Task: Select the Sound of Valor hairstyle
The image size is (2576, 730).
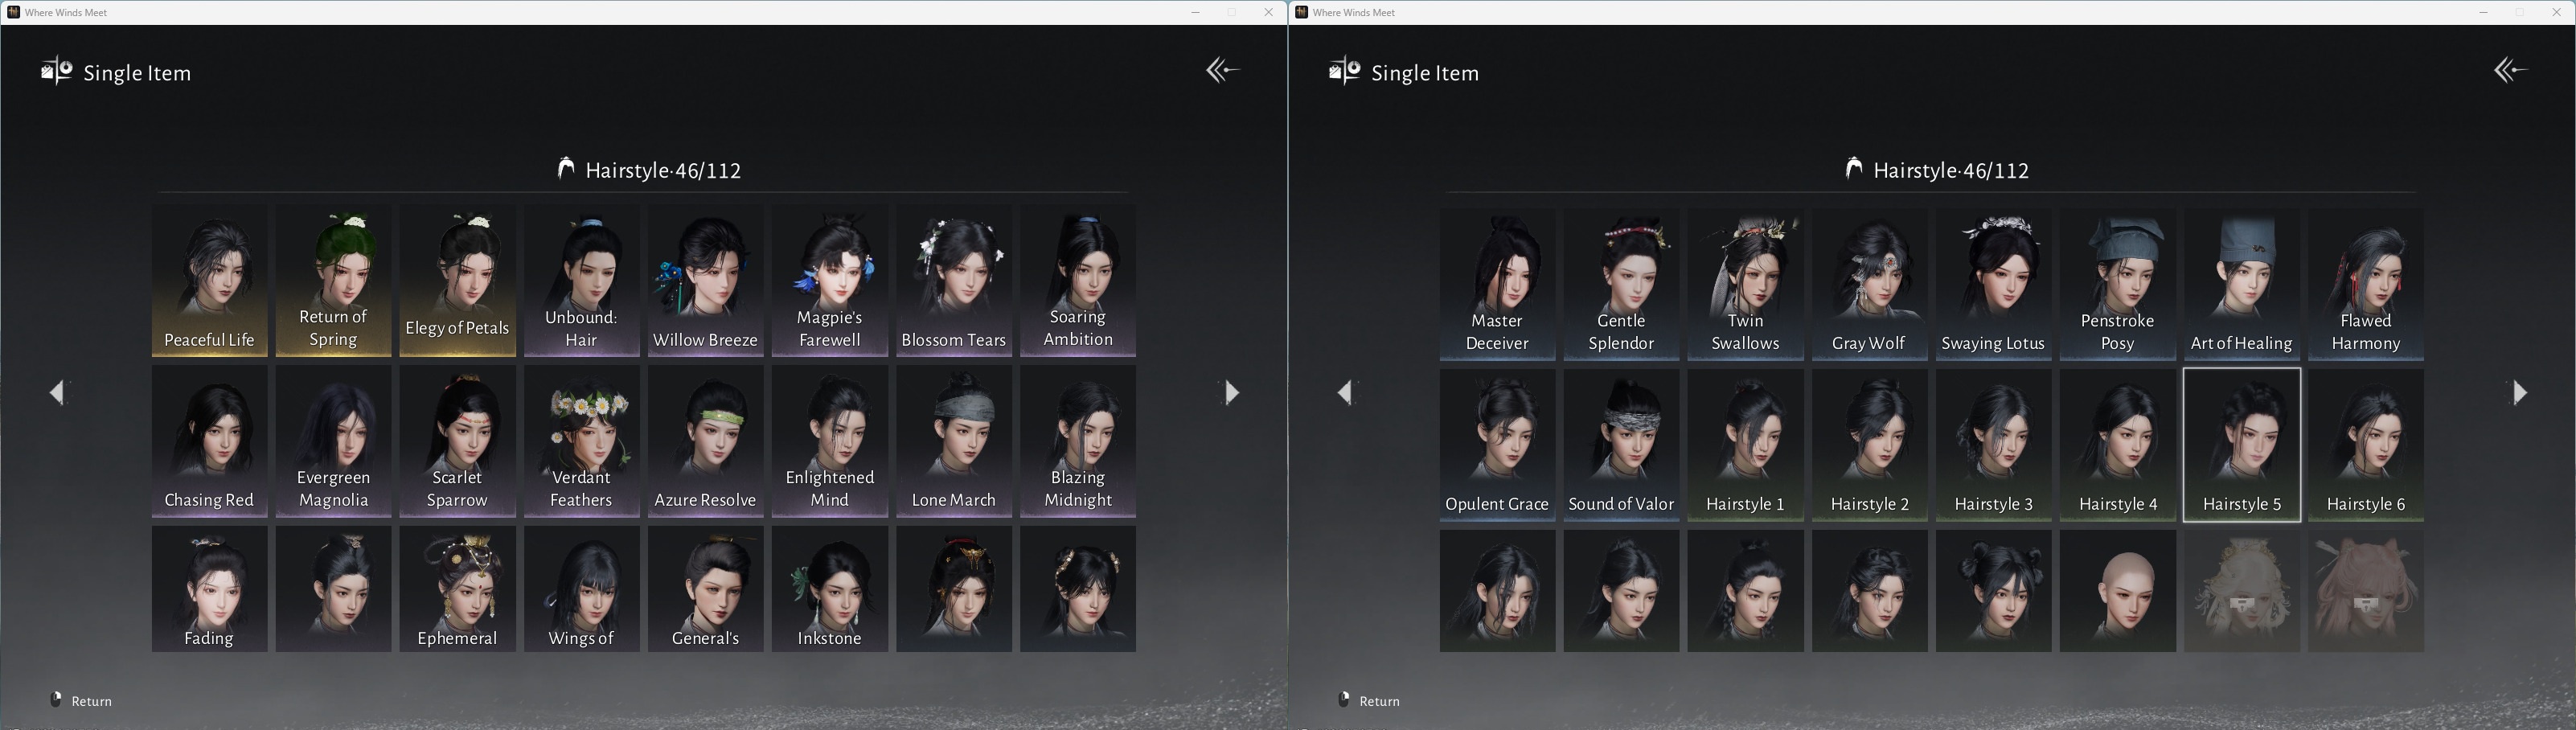Action: point(1621,445)
